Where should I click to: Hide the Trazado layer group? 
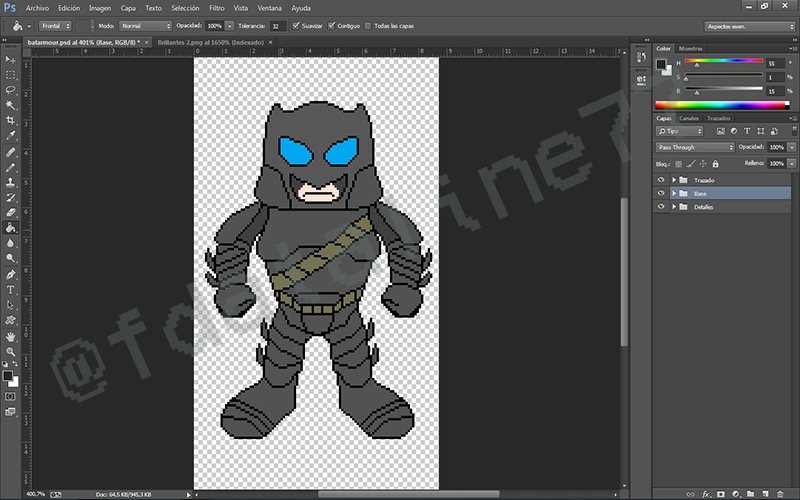[x=661, y=180]
